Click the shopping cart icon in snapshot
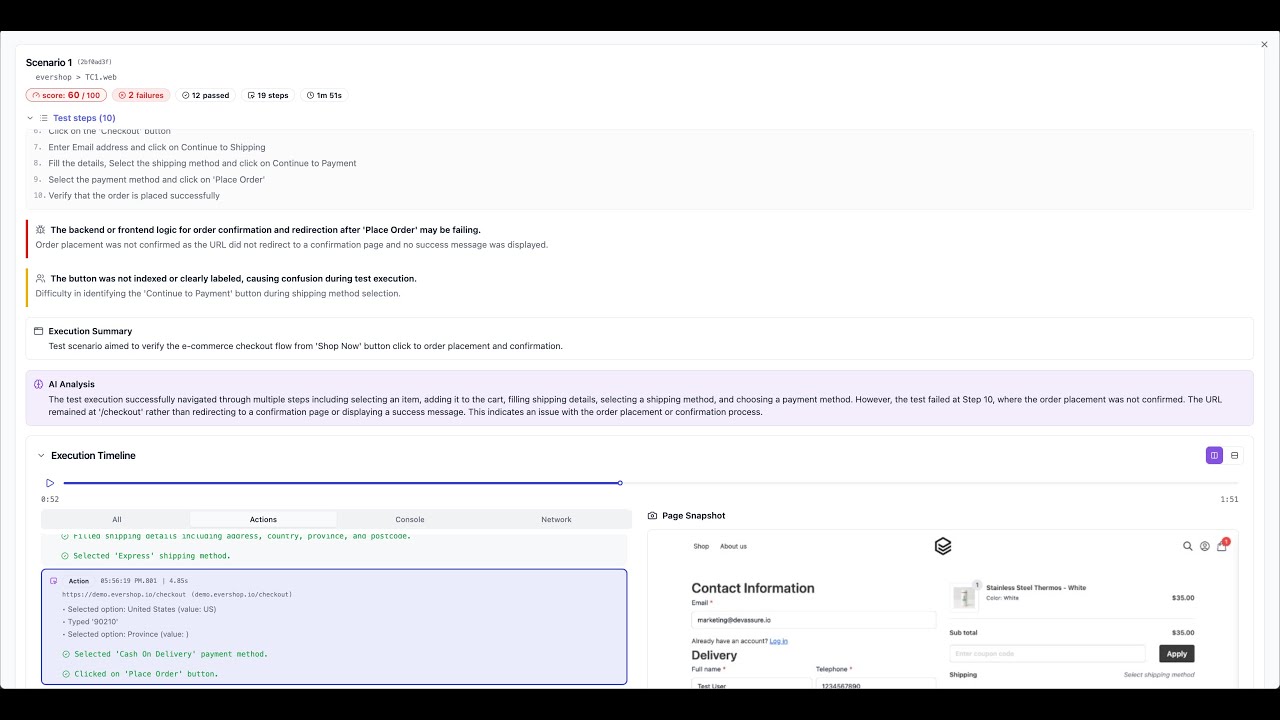The width and height of the screenshot is (1280, 720). pos(1222,545)
